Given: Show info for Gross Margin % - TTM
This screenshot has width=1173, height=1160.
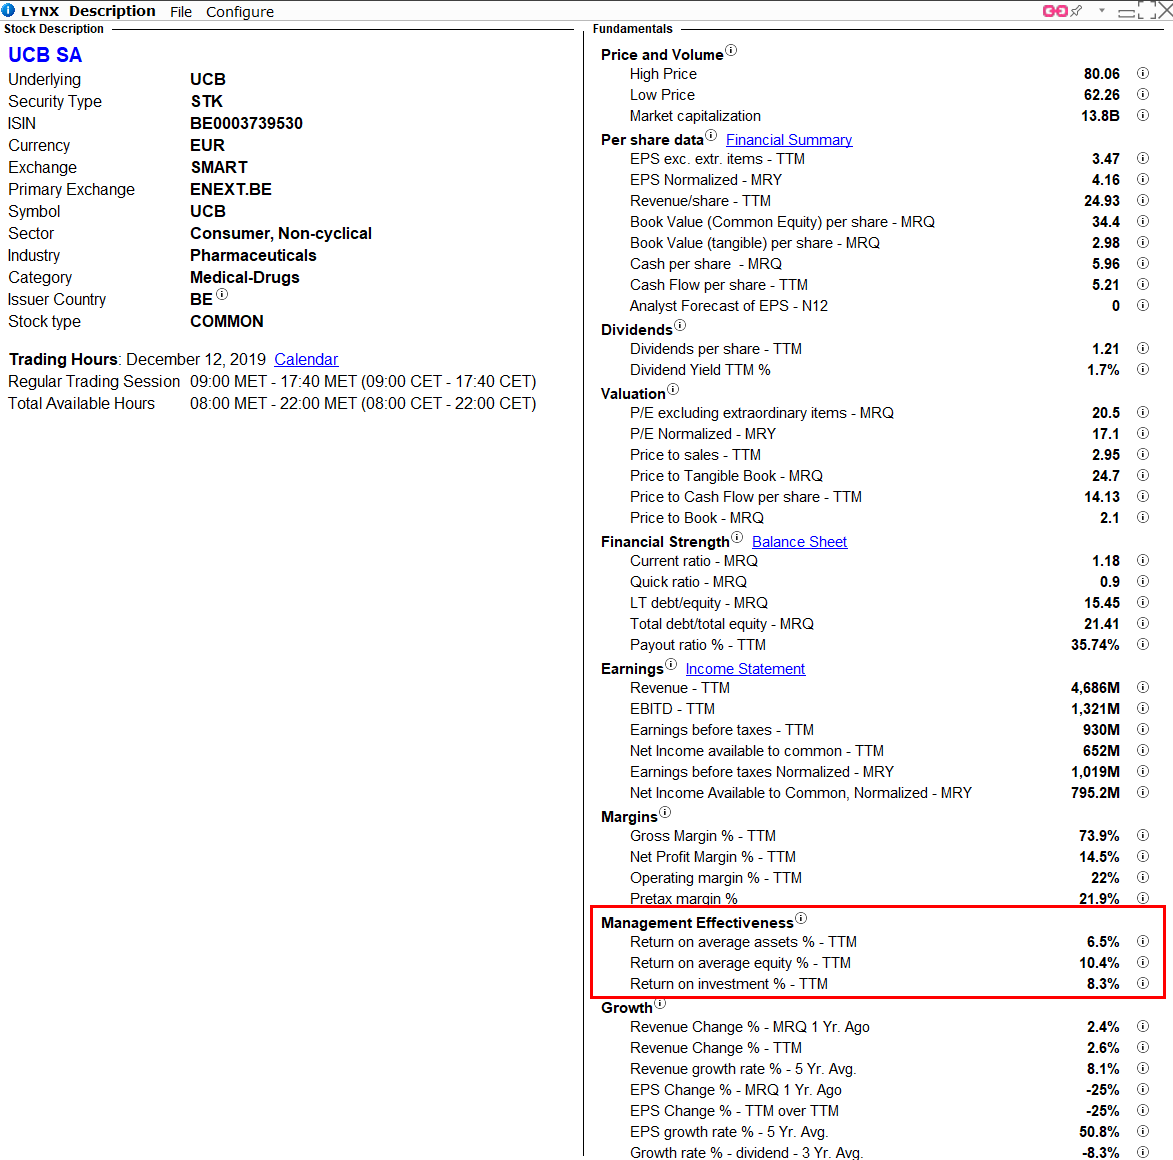Looking at the screenshot, I should 1142,835.
